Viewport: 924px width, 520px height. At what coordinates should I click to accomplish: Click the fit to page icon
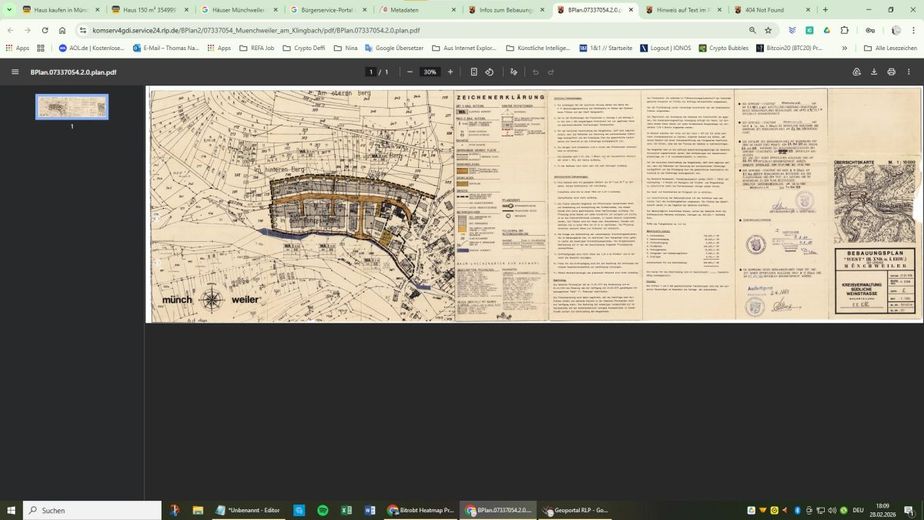(x=474, y=72)
